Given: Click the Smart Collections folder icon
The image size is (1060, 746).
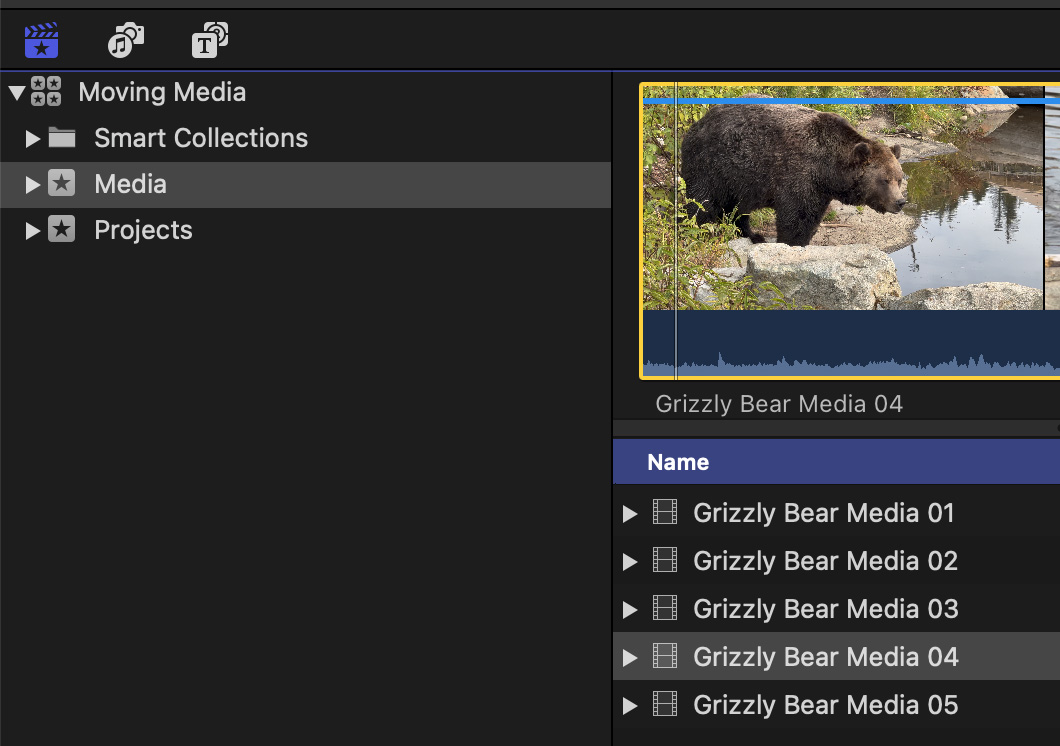Looking at the screenshot, I should pyautogui.click(x=62, y=138).
